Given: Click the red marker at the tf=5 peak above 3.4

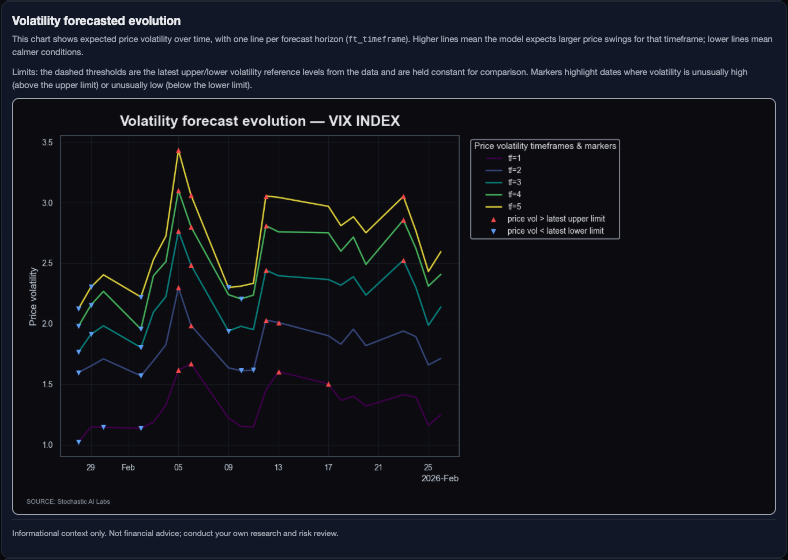Looking at the screenshot, I should (x=178, y=151).
